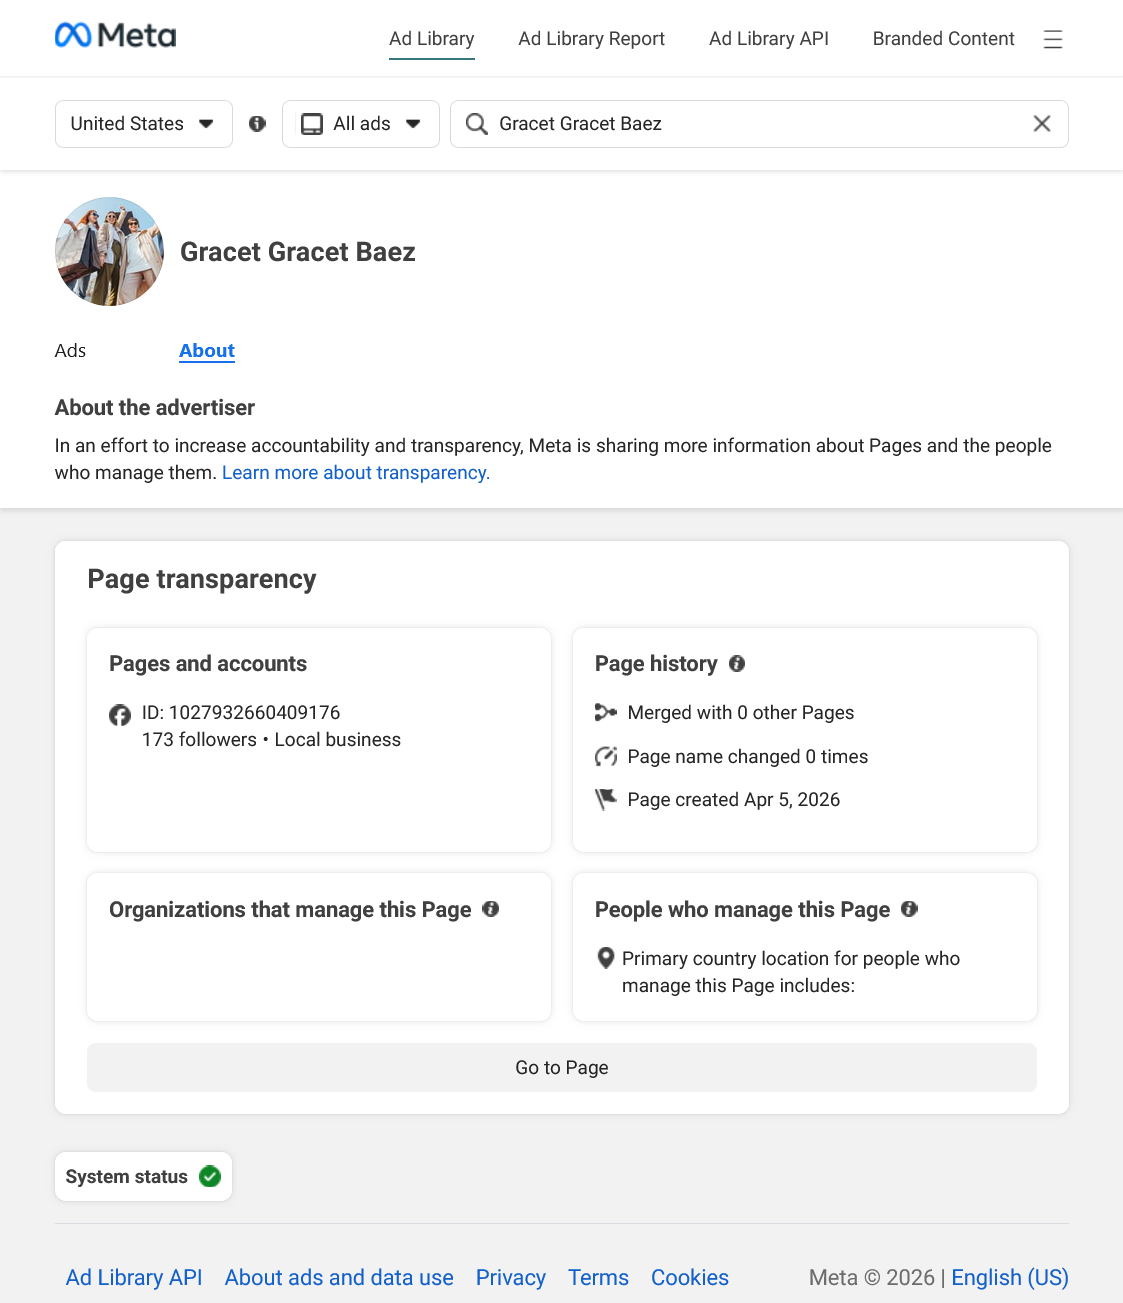
Task: Click 'Page name changed 0 times' text
Action: pyautogui.click(x=748, y=756)
